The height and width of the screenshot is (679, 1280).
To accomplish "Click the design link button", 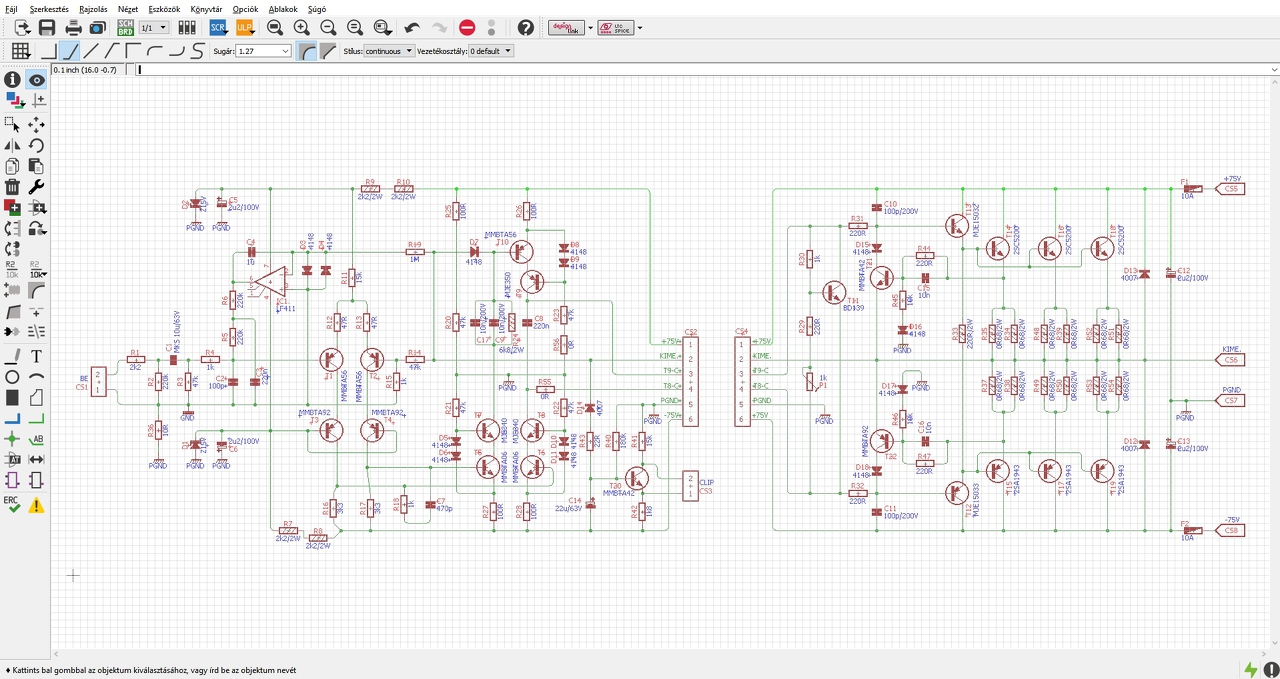I will (x=566, y=28).
